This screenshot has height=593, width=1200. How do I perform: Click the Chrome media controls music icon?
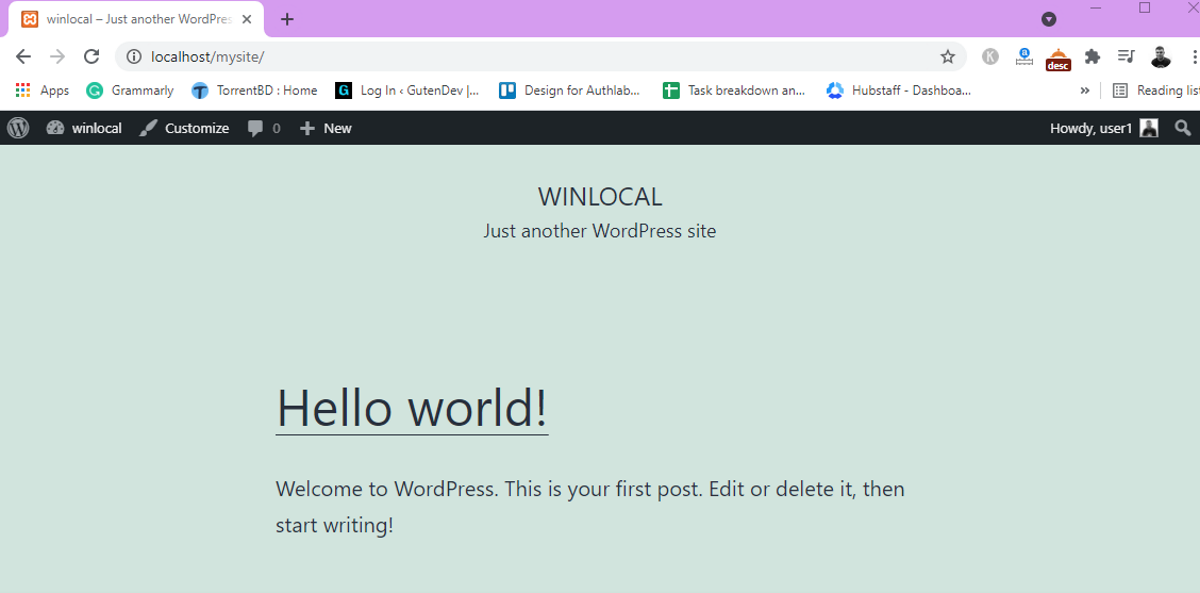tap(1126, 57)
